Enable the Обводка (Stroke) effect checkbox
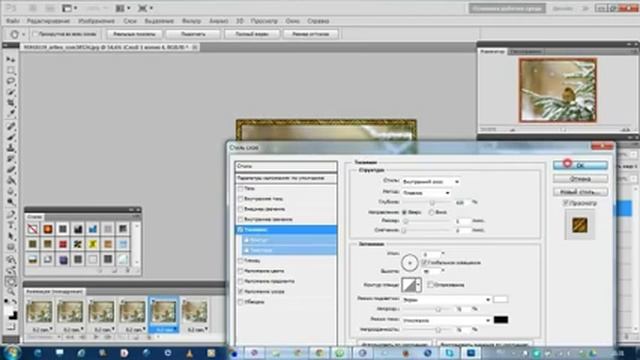This screenshot has height=360, width=640. tap(240, 302)
